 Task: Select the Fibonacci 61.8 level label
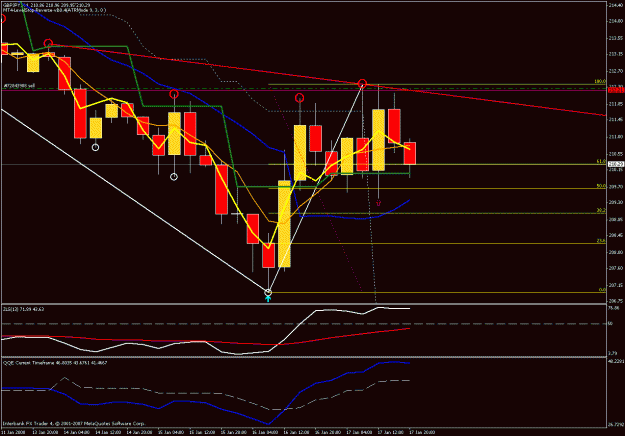tap(601, 161)
